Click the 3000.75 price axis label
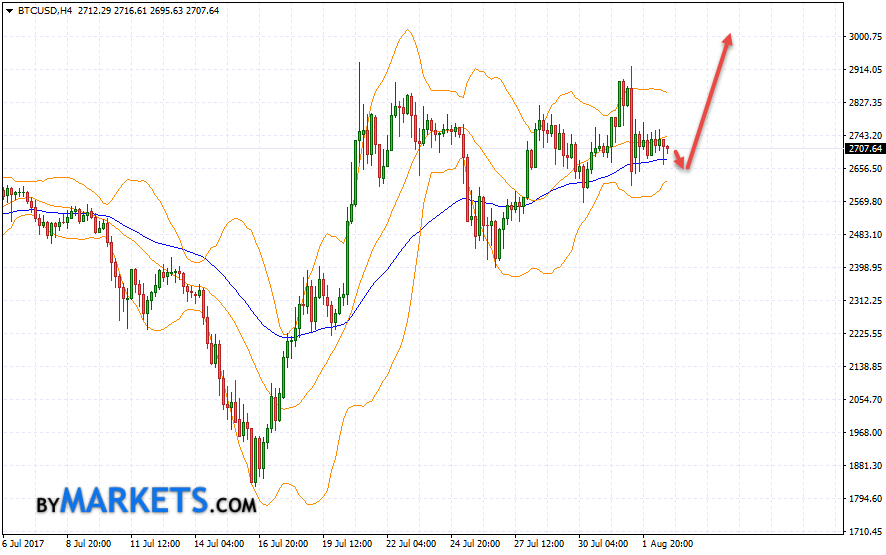886x555 pixels. (x=864, y=37)
